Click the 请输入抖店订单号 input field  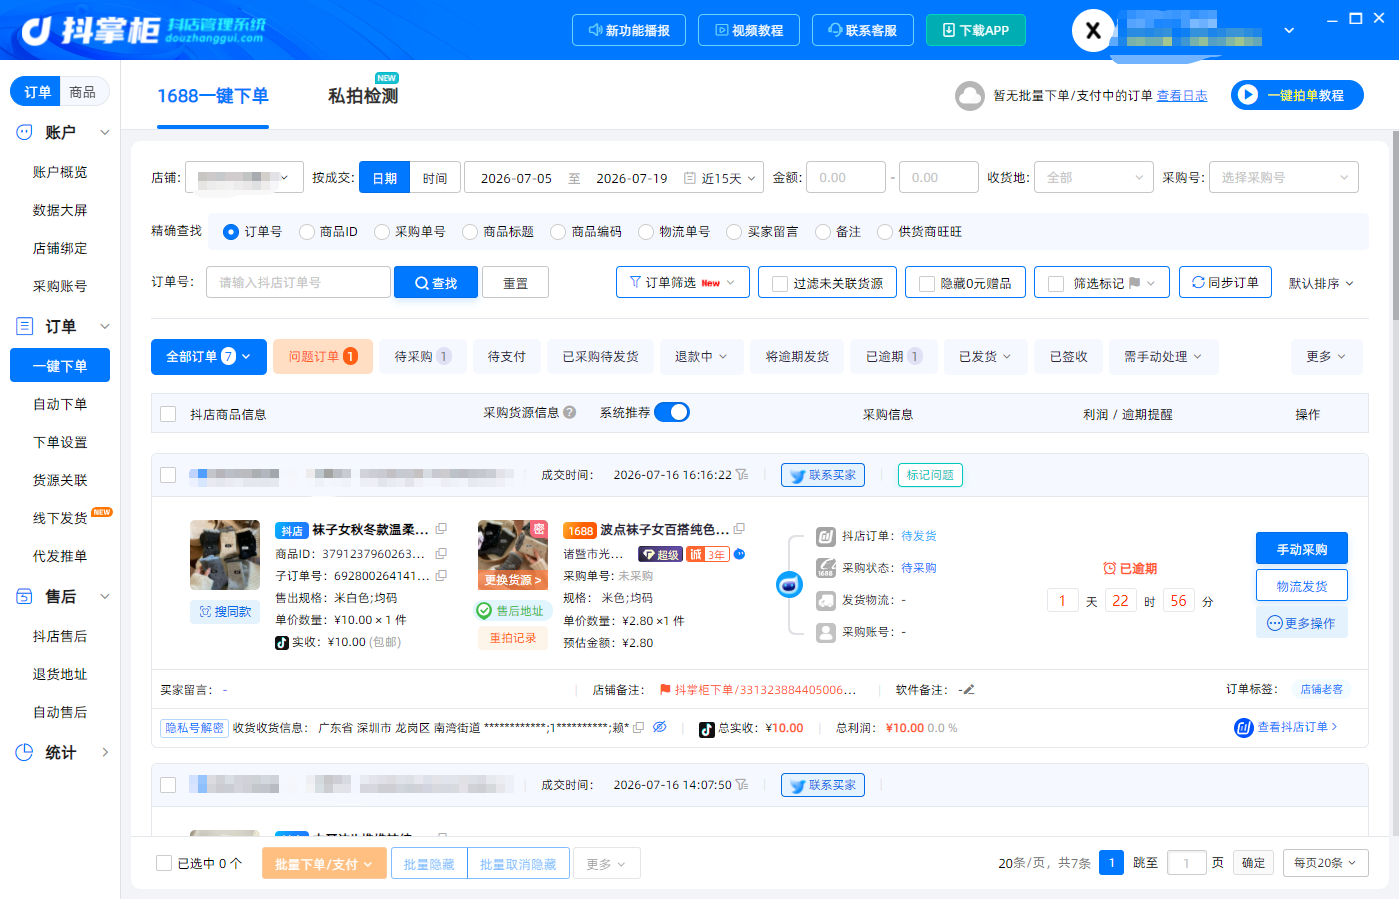[x=298, y=282]
